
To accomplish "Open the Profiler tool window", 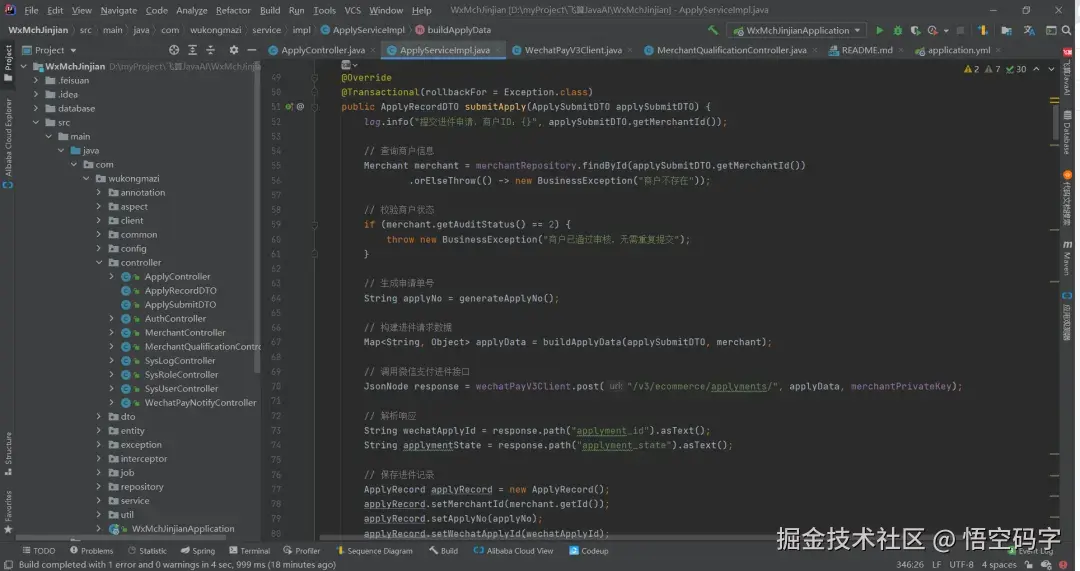I will pos(302,551).
